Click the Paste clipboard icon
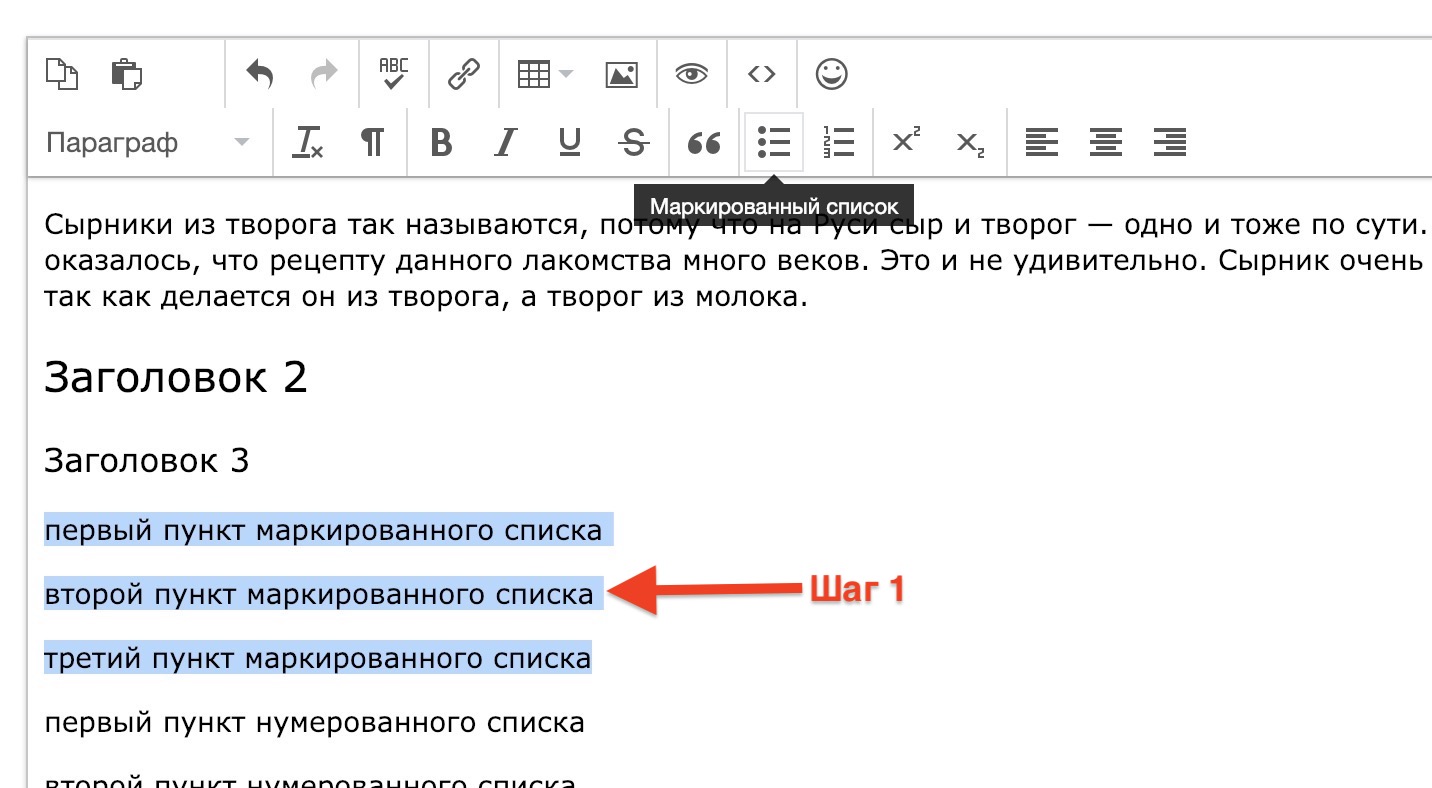The height and width of the screenshot is (788, 1432). tap(126, 74)
